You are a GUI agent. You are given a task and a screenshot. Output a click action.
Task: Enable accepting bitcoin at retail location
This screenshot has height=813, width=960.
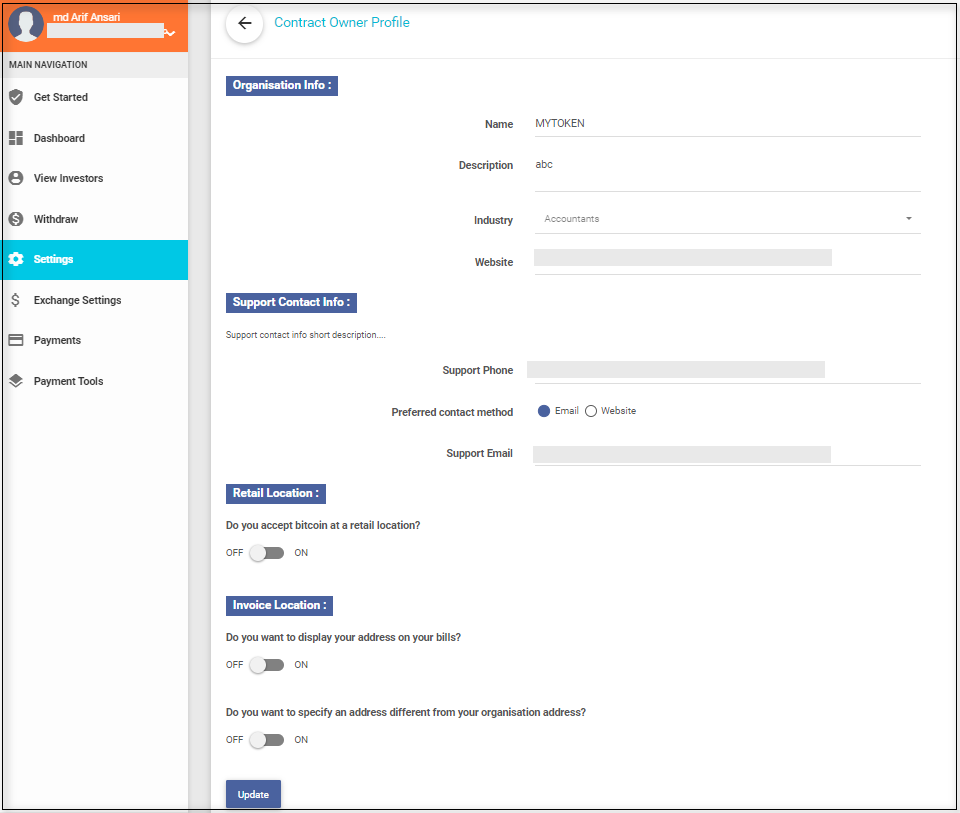(267, 553)
